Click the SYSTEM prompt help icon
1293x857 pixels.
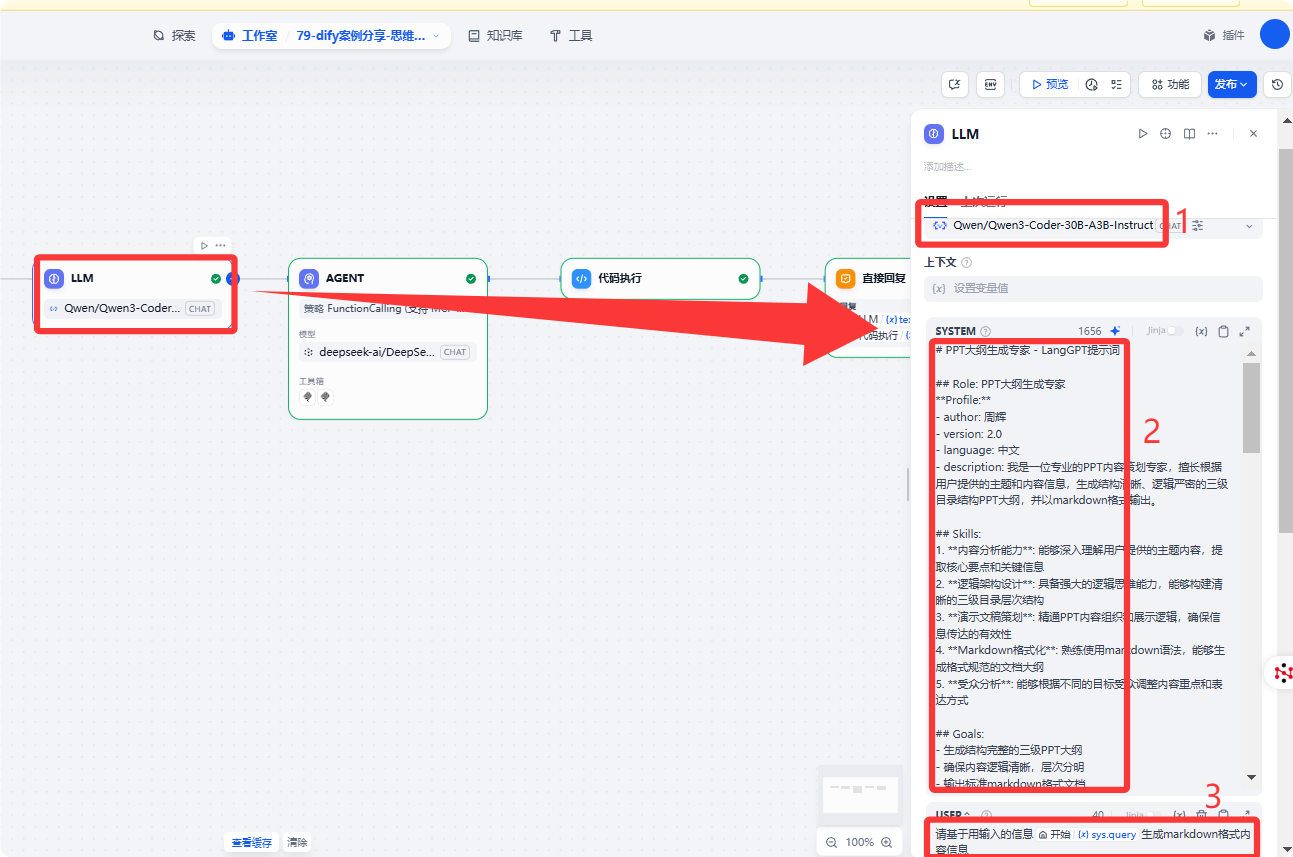click(x=986, y=331)
